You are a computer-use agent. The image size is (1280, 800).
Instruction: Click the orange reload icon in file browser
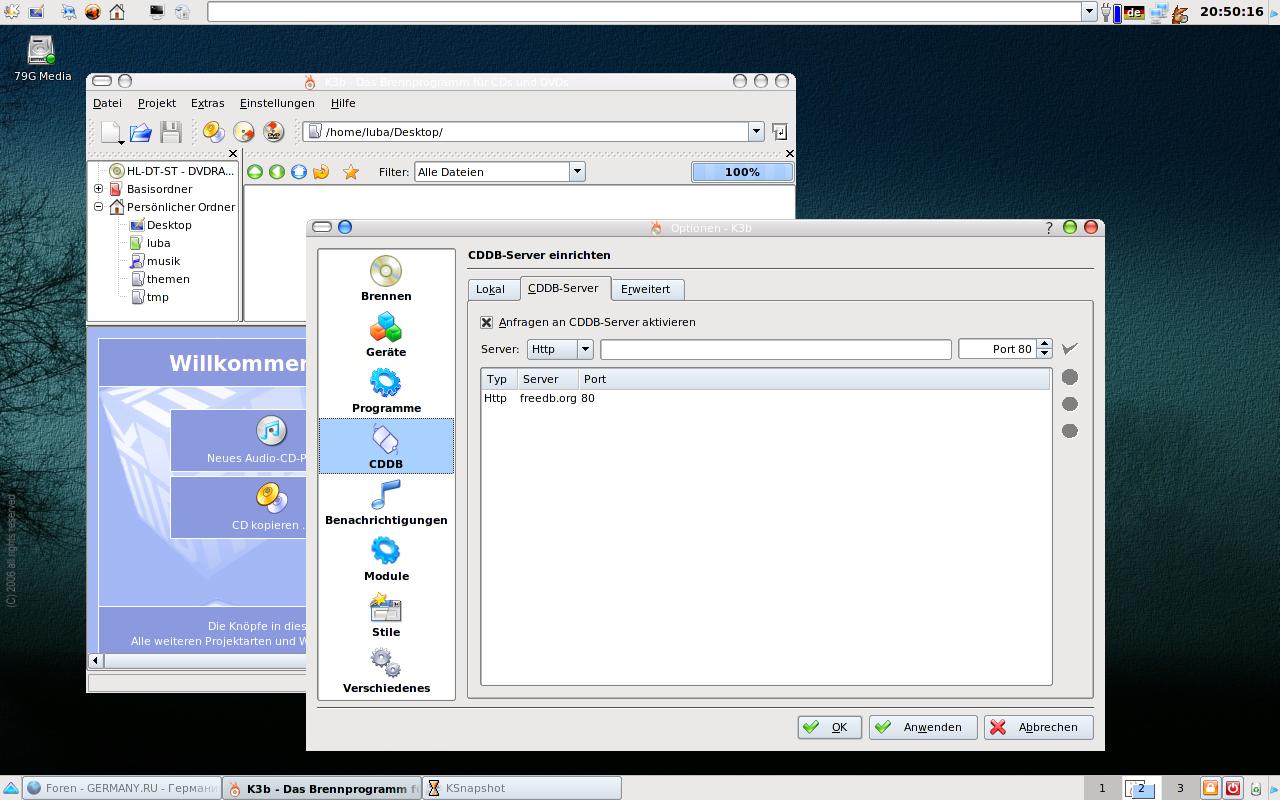pos(321,172)
